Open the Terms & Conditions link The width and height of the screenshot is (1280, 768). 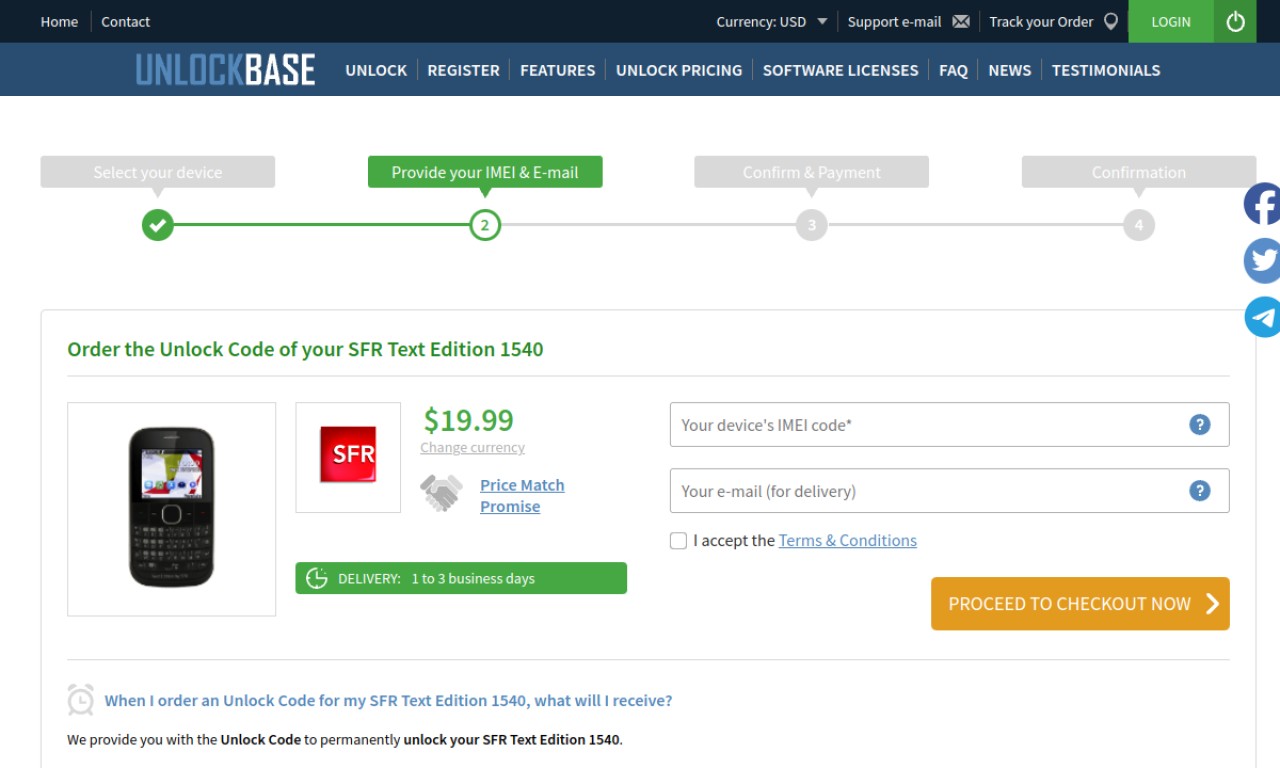[847, 540]
